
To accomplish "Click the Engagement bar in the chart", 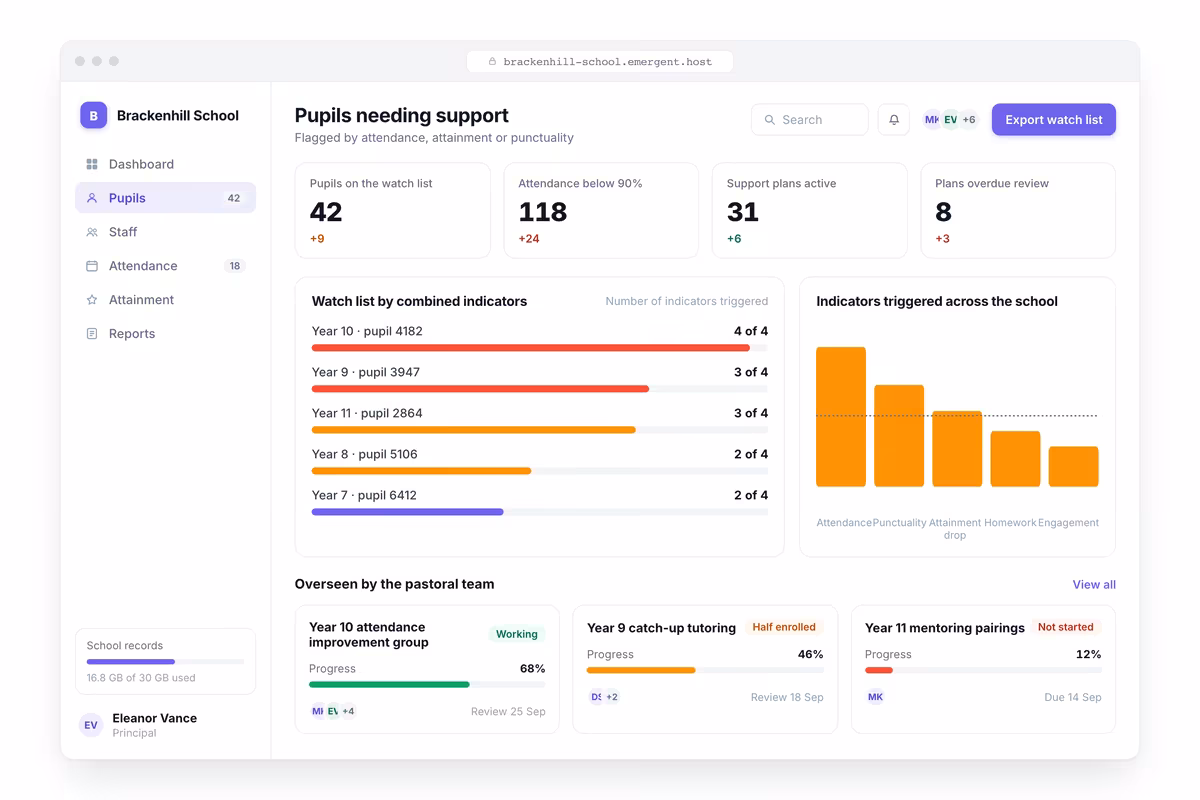I will coord(1074,467).
